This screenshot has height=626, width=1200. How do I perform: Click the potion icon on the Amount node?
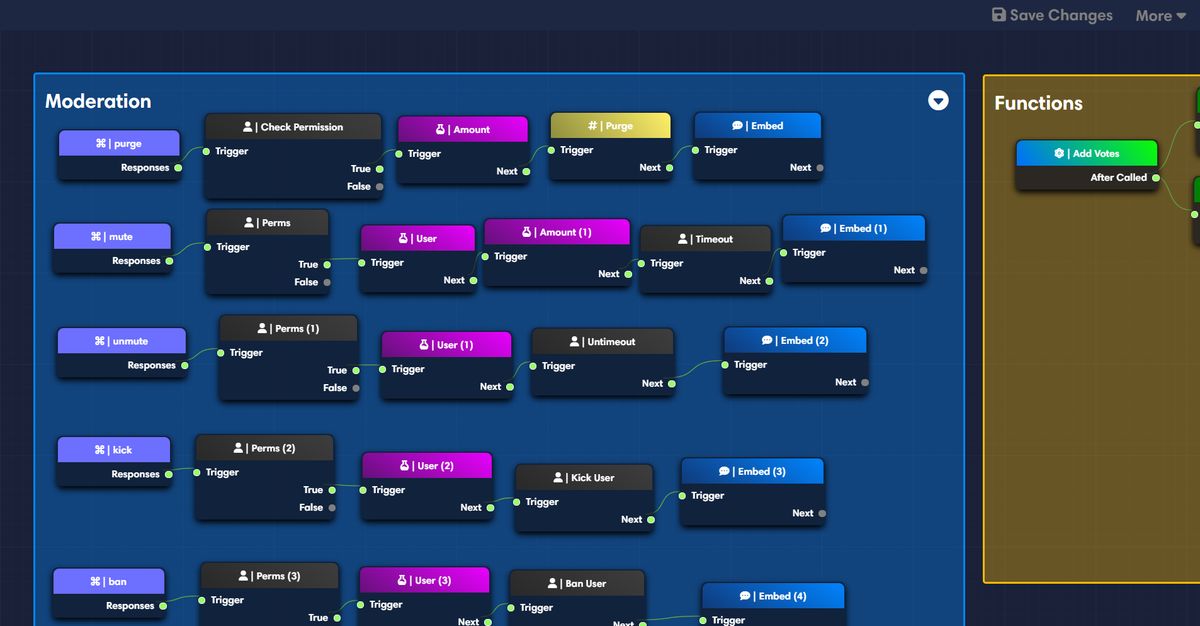[x=440, y=129]
